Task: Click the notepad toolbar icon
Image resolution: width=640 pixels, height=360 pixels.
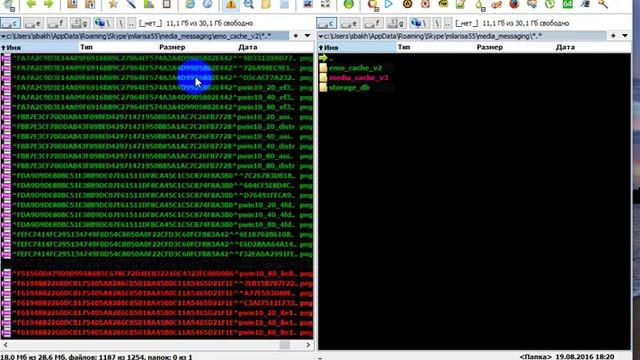Action: [460, 4]
